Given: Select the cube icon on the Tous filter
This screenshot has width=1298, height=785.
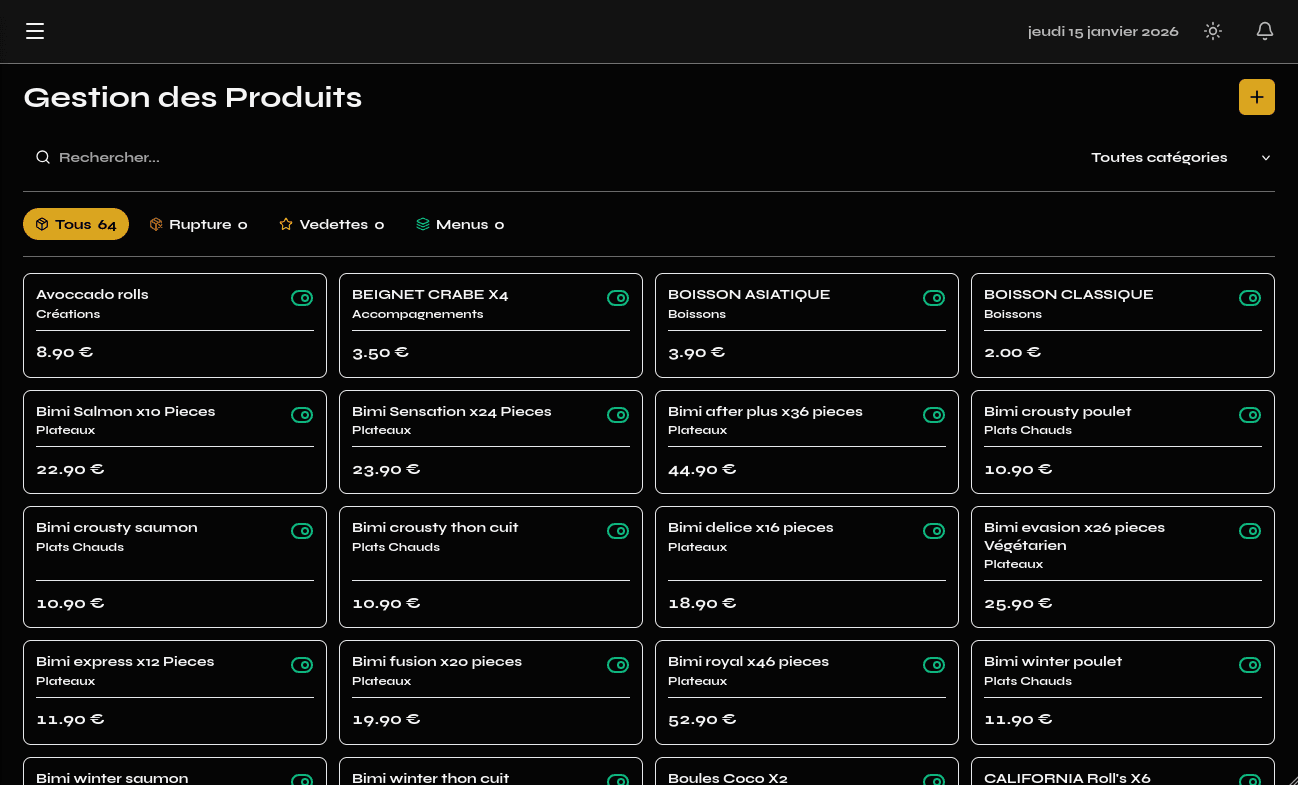Looking at the screenshot, I should [41, 224].
